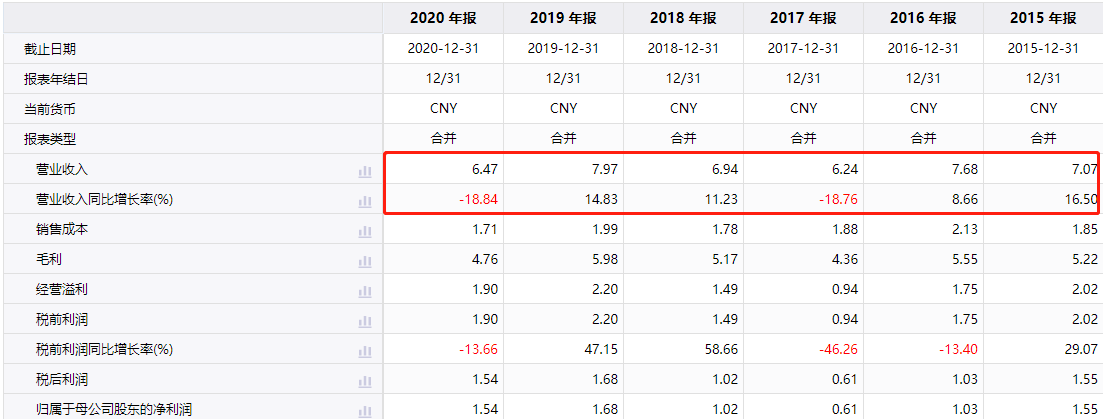This screenshot has height=419, width=1103.
Task: Open chart icon for 税后利润 row
Action: (364, 380)
